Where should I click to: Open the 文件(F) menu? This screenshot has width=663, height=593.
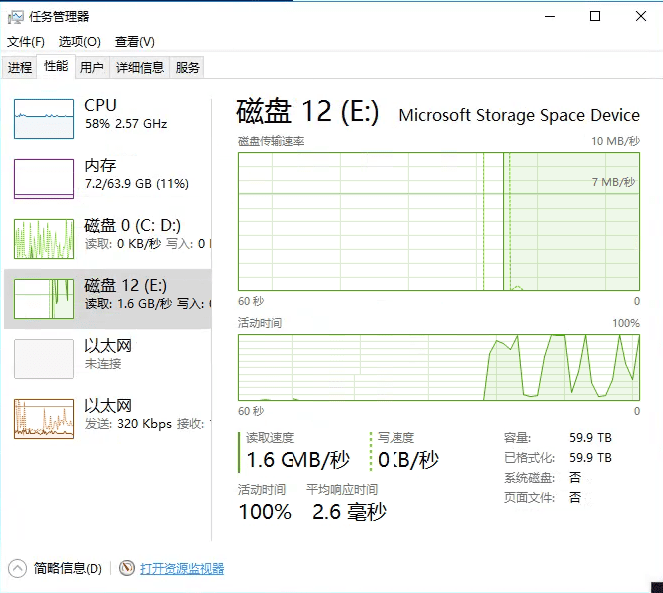26,42
